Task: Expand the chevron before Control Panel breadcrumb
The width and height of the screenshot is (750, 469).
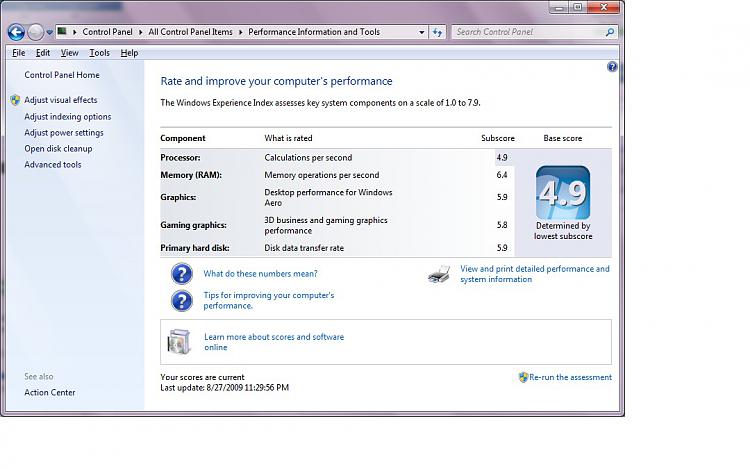Action: click(x=75, y=32)
